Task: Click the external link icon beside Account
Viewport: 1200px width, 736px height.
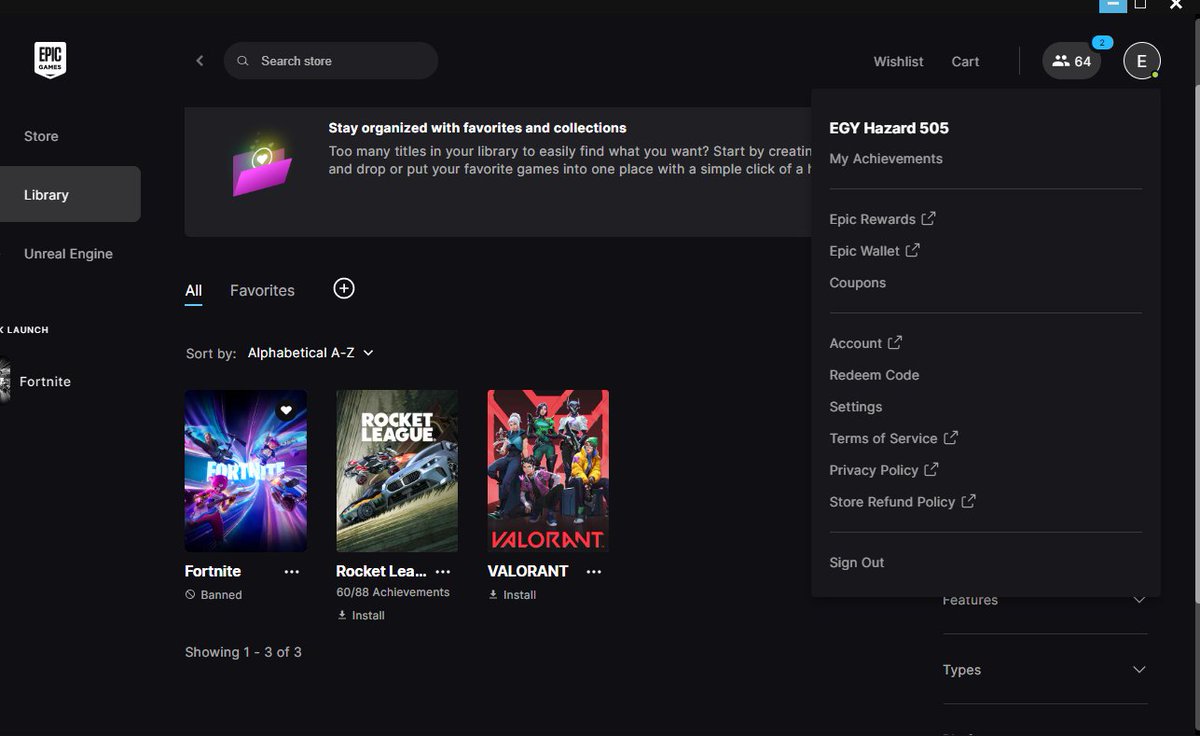Action: point(895,342)
